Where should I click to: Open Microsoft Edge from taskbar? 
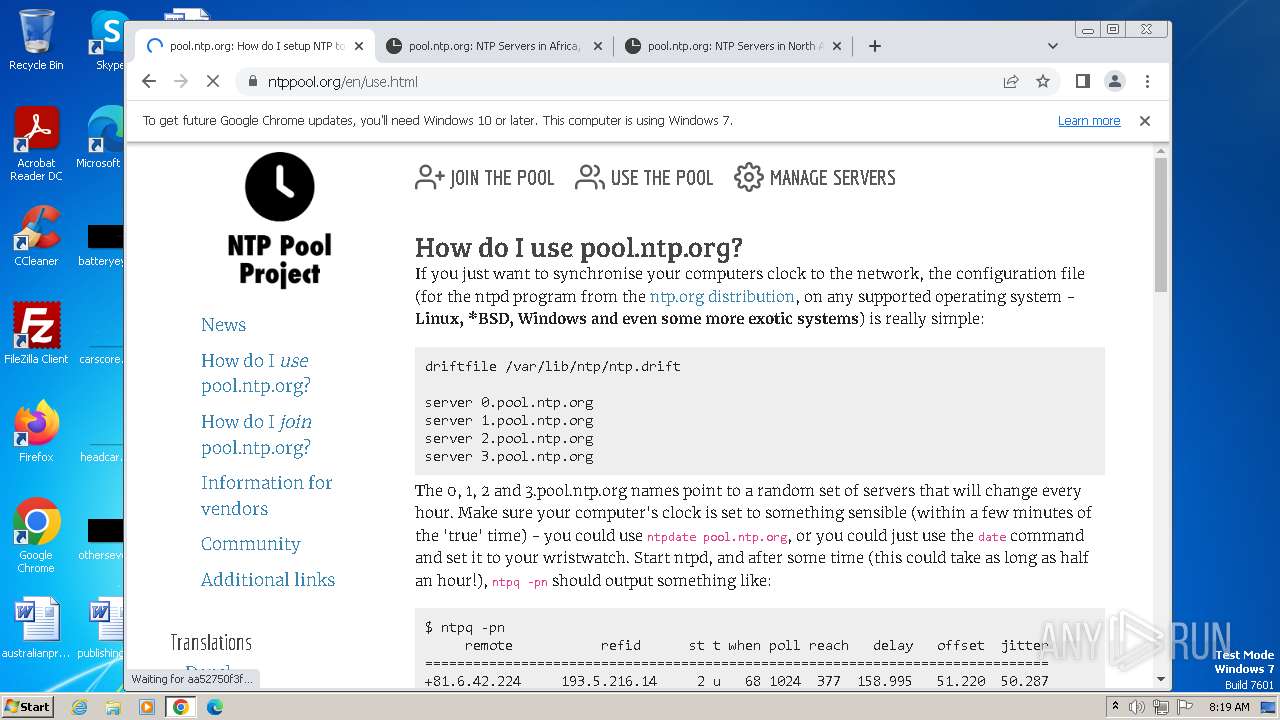pyautogui.click(x=215, y=707)
